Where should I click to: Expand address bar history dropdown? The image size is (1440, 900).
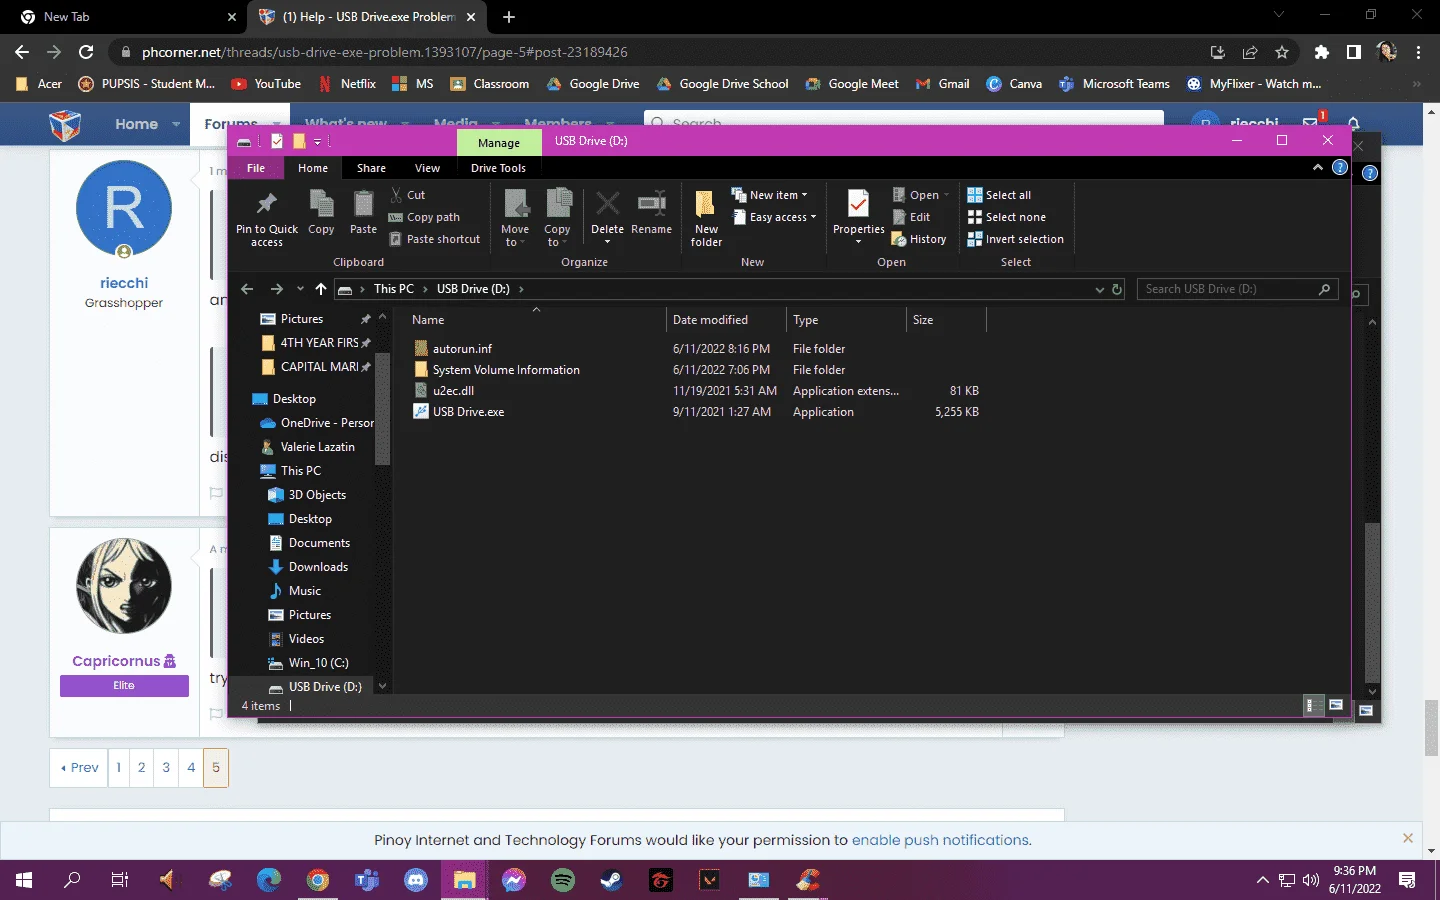coord(1099,289)
